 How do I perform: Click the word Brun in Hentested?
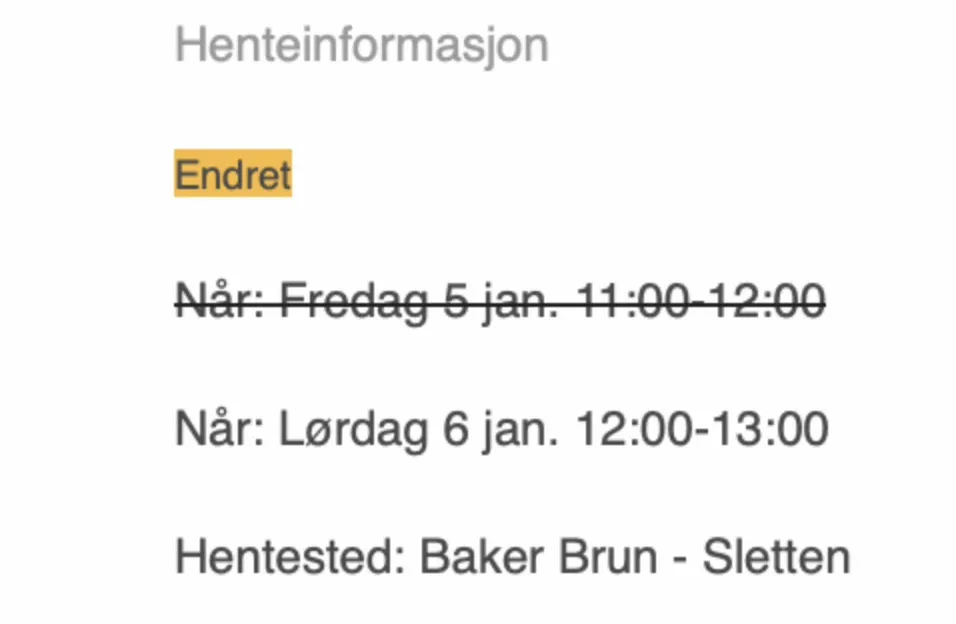[x=608, y=557]
